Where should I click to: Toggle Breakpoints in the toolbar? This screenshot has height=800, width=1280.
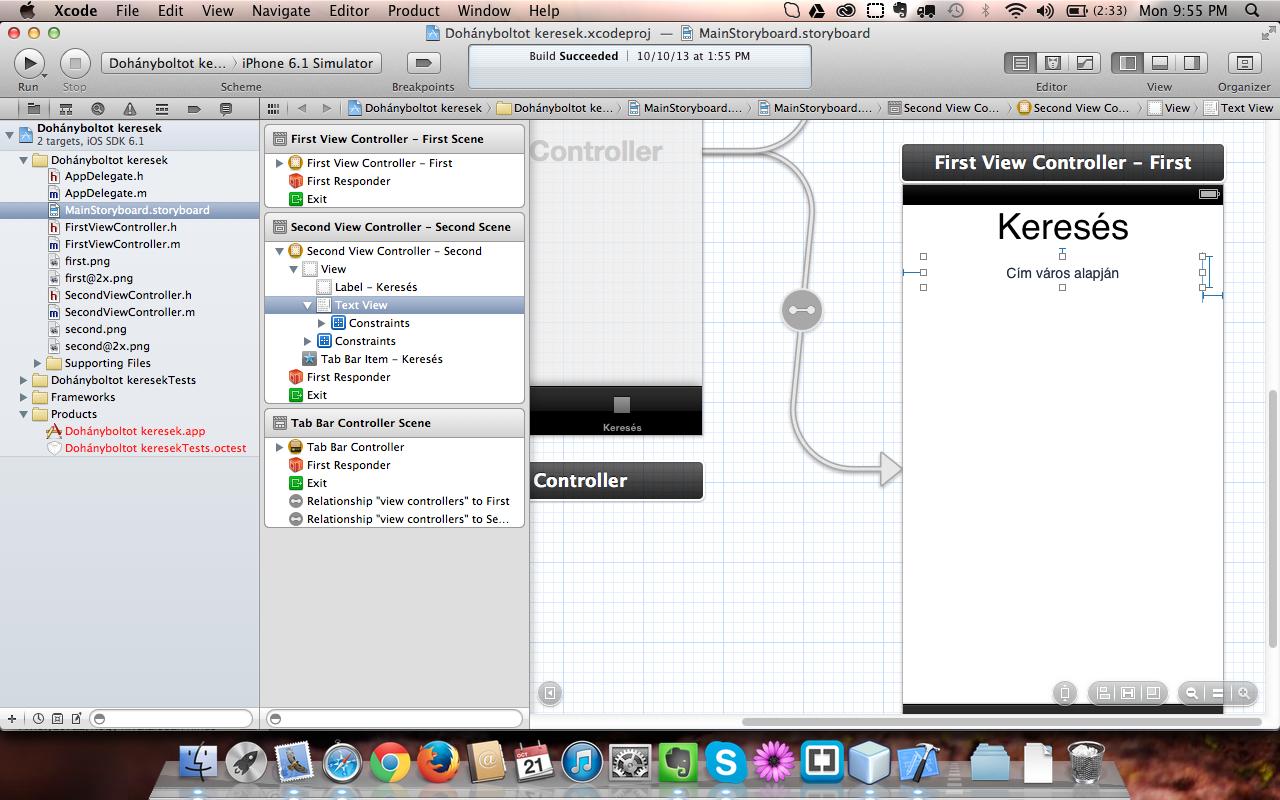(x=423, y=63)
